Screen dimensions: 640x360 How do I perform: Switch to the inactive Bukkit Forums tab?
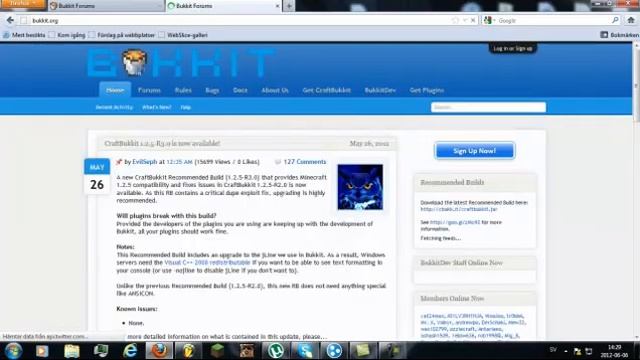105,6
